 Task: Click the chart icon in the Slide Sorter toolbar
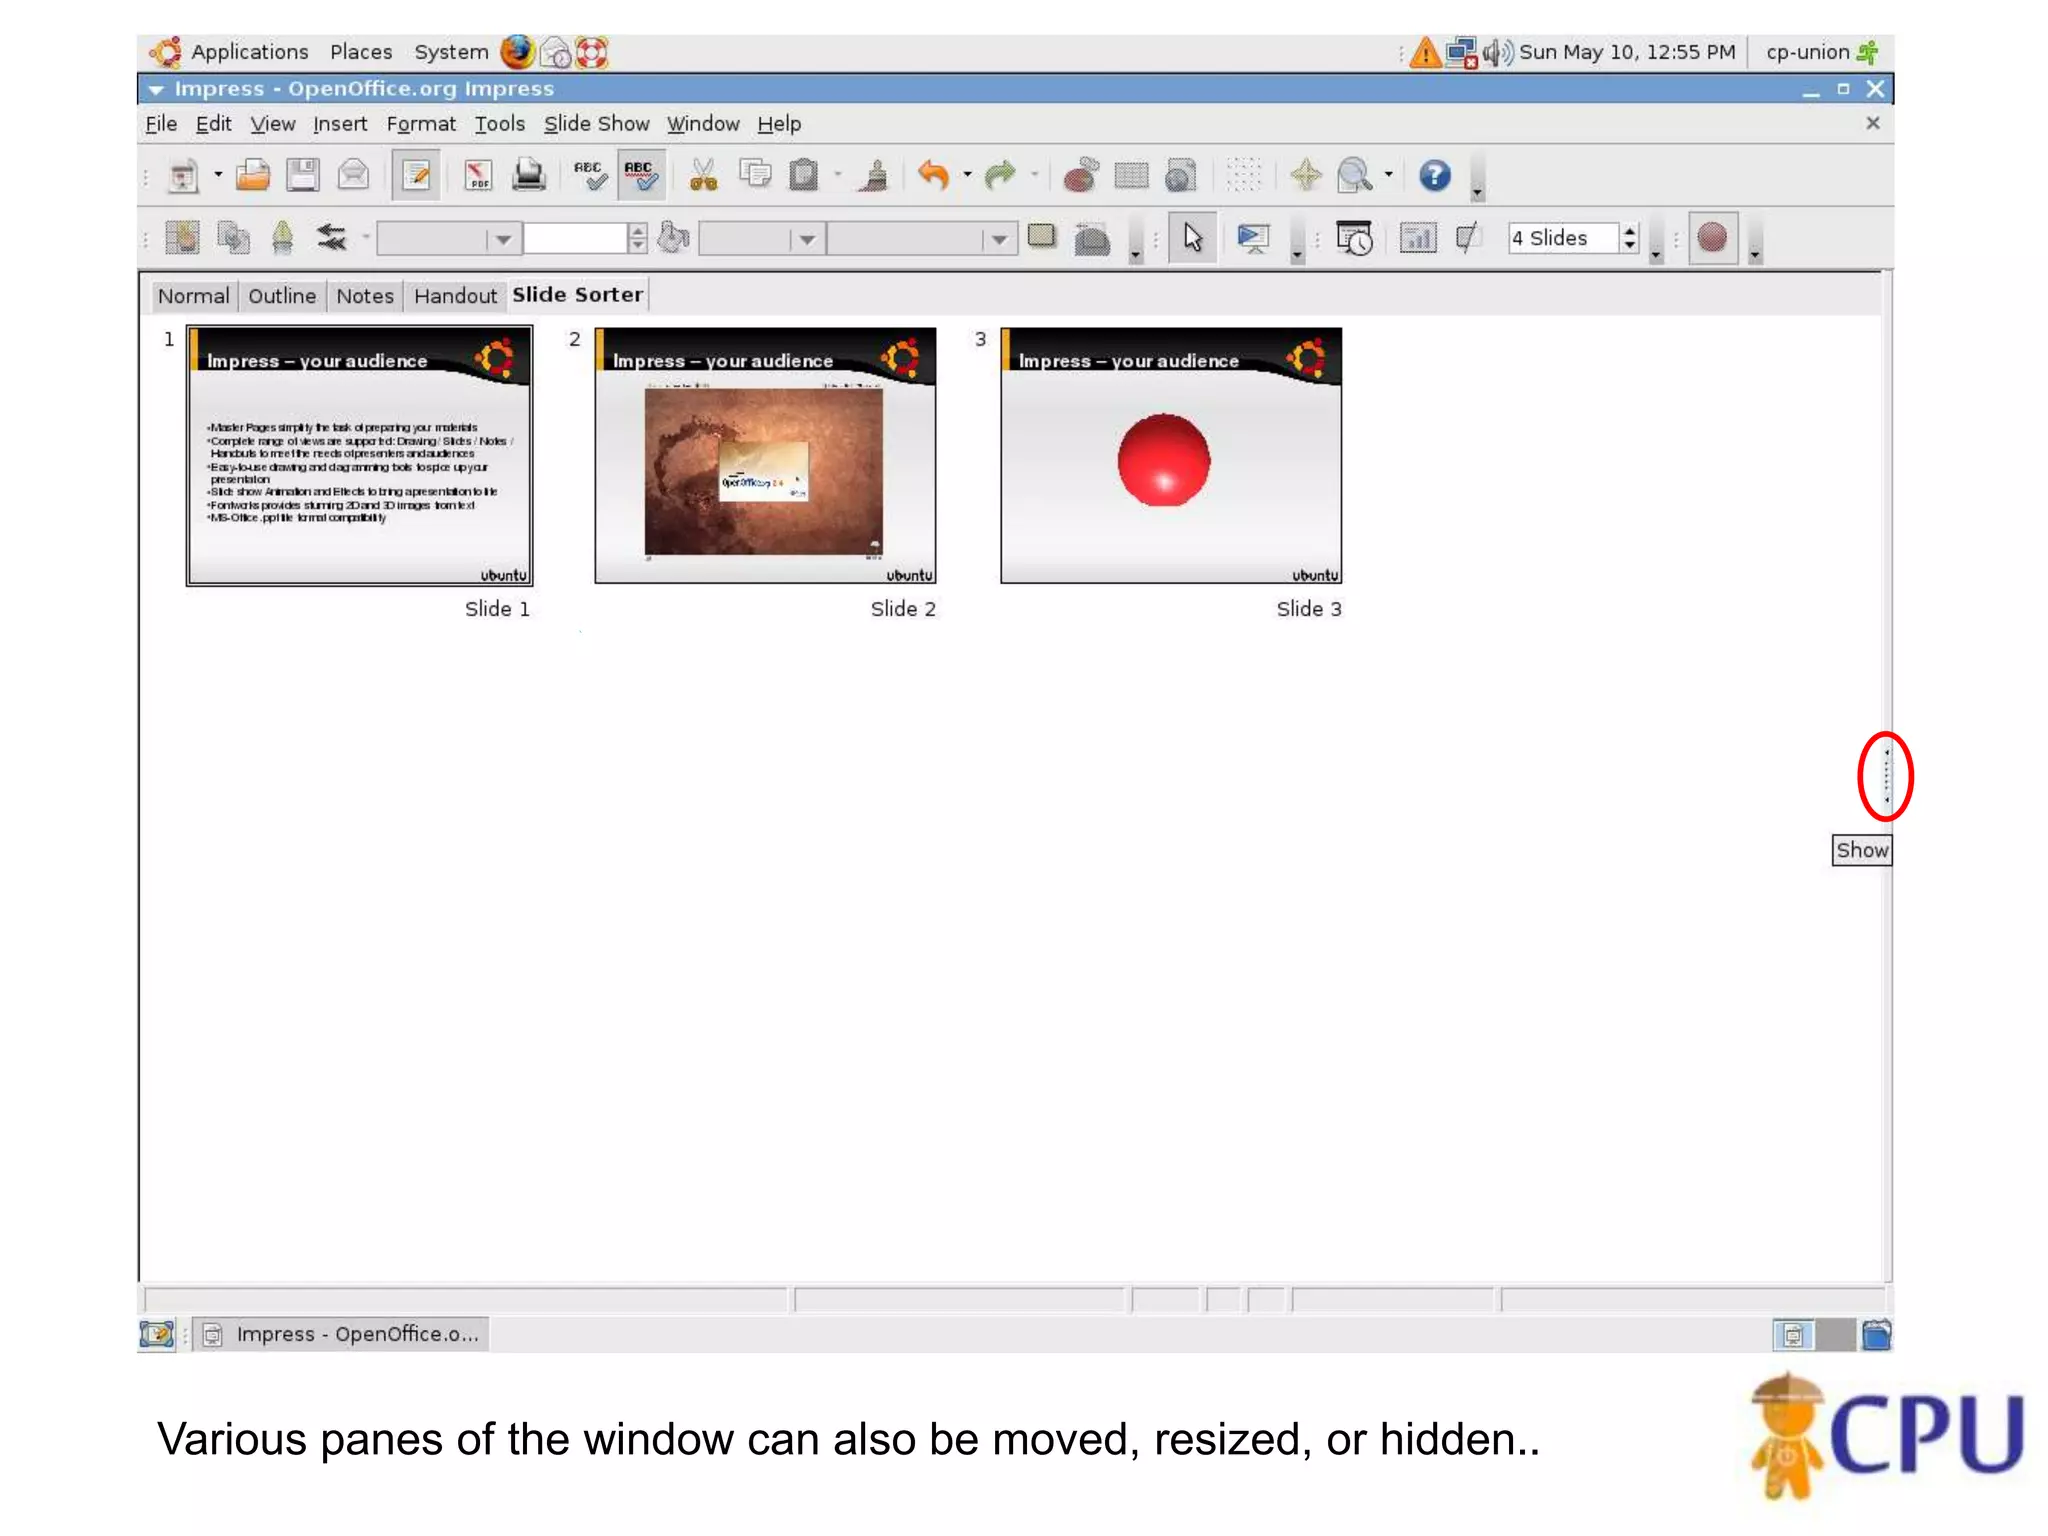tap(1417, 238)
